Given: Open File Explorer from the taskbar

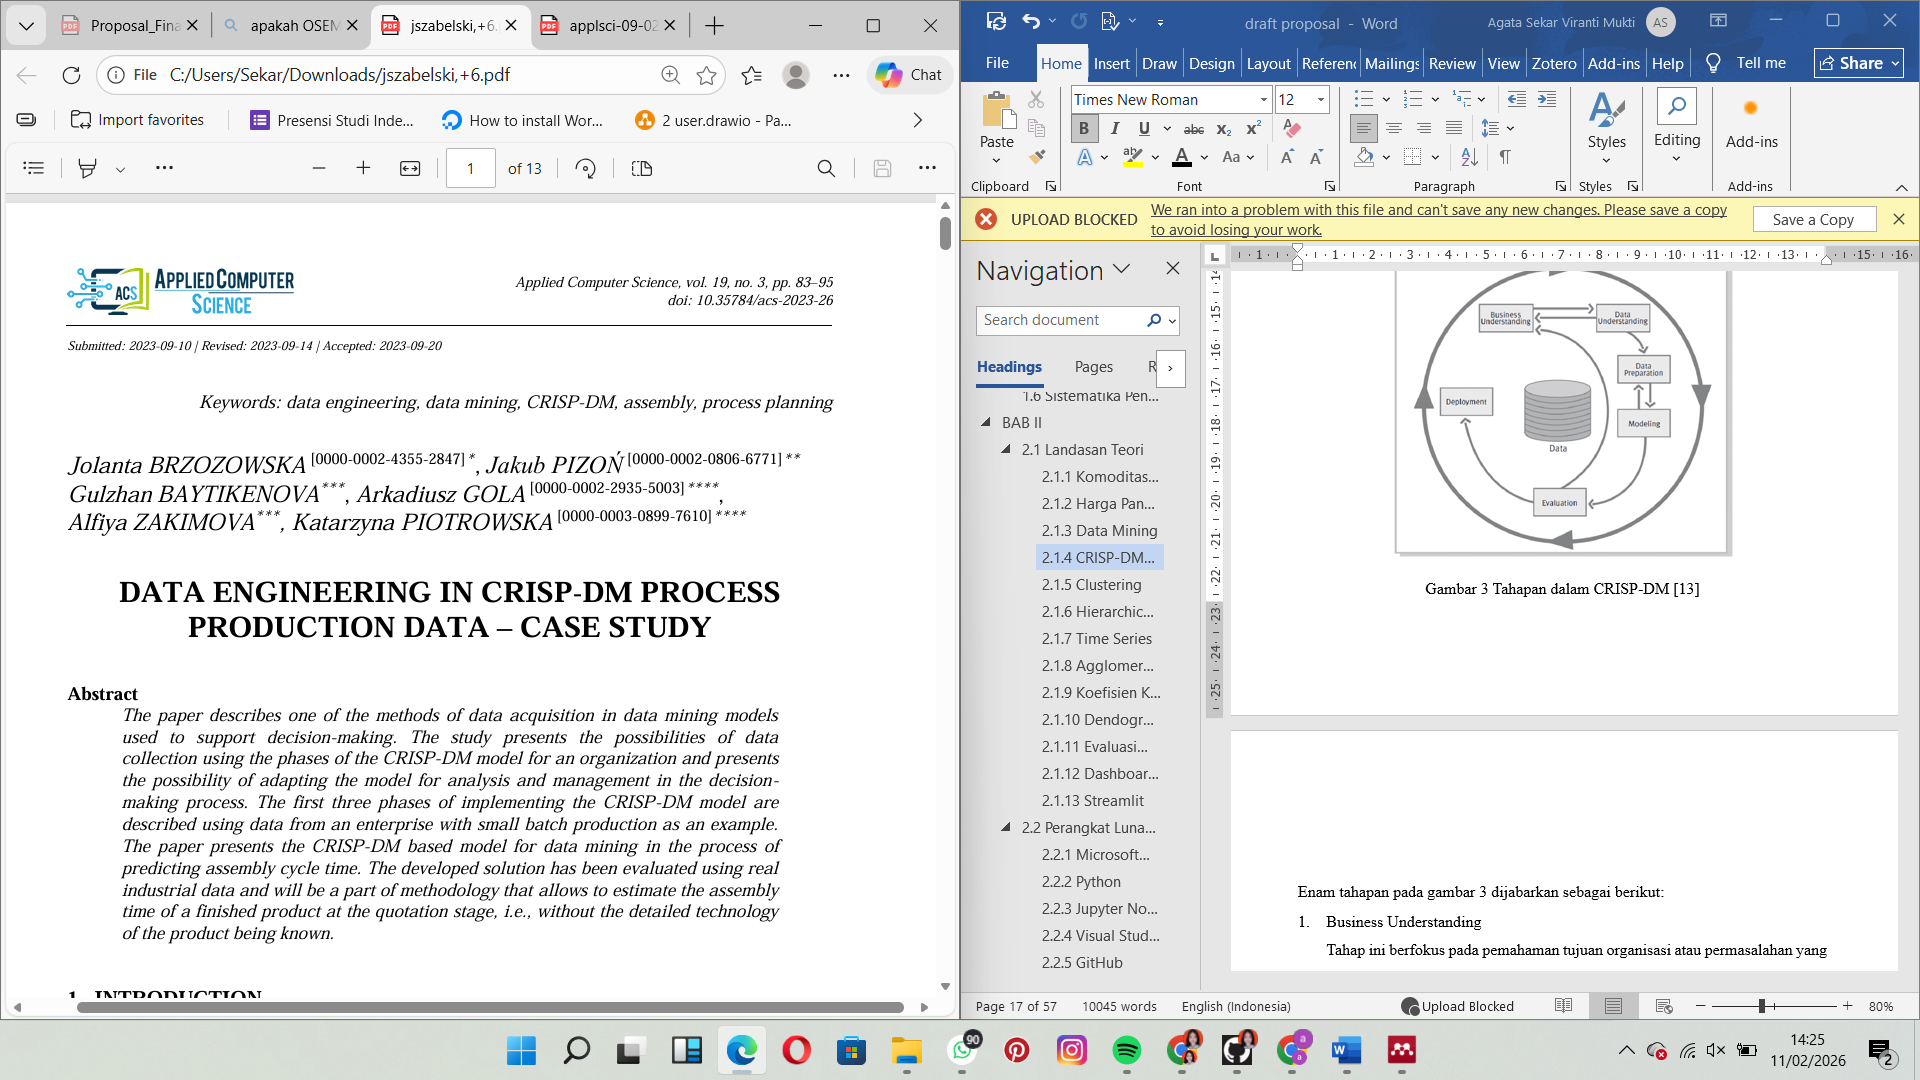Looking at the screenshot, I should (x=907, y=1050).
